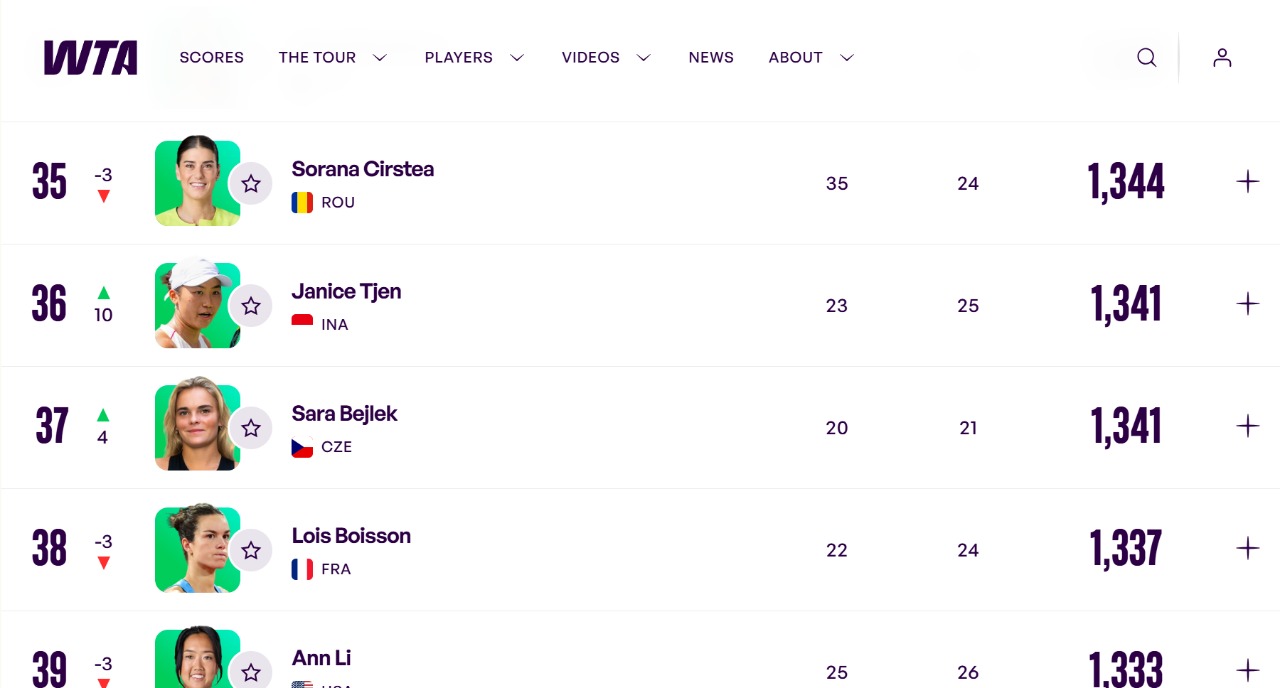
Task: Open Sara Bejlek player profile link
Action: point(344,414)
